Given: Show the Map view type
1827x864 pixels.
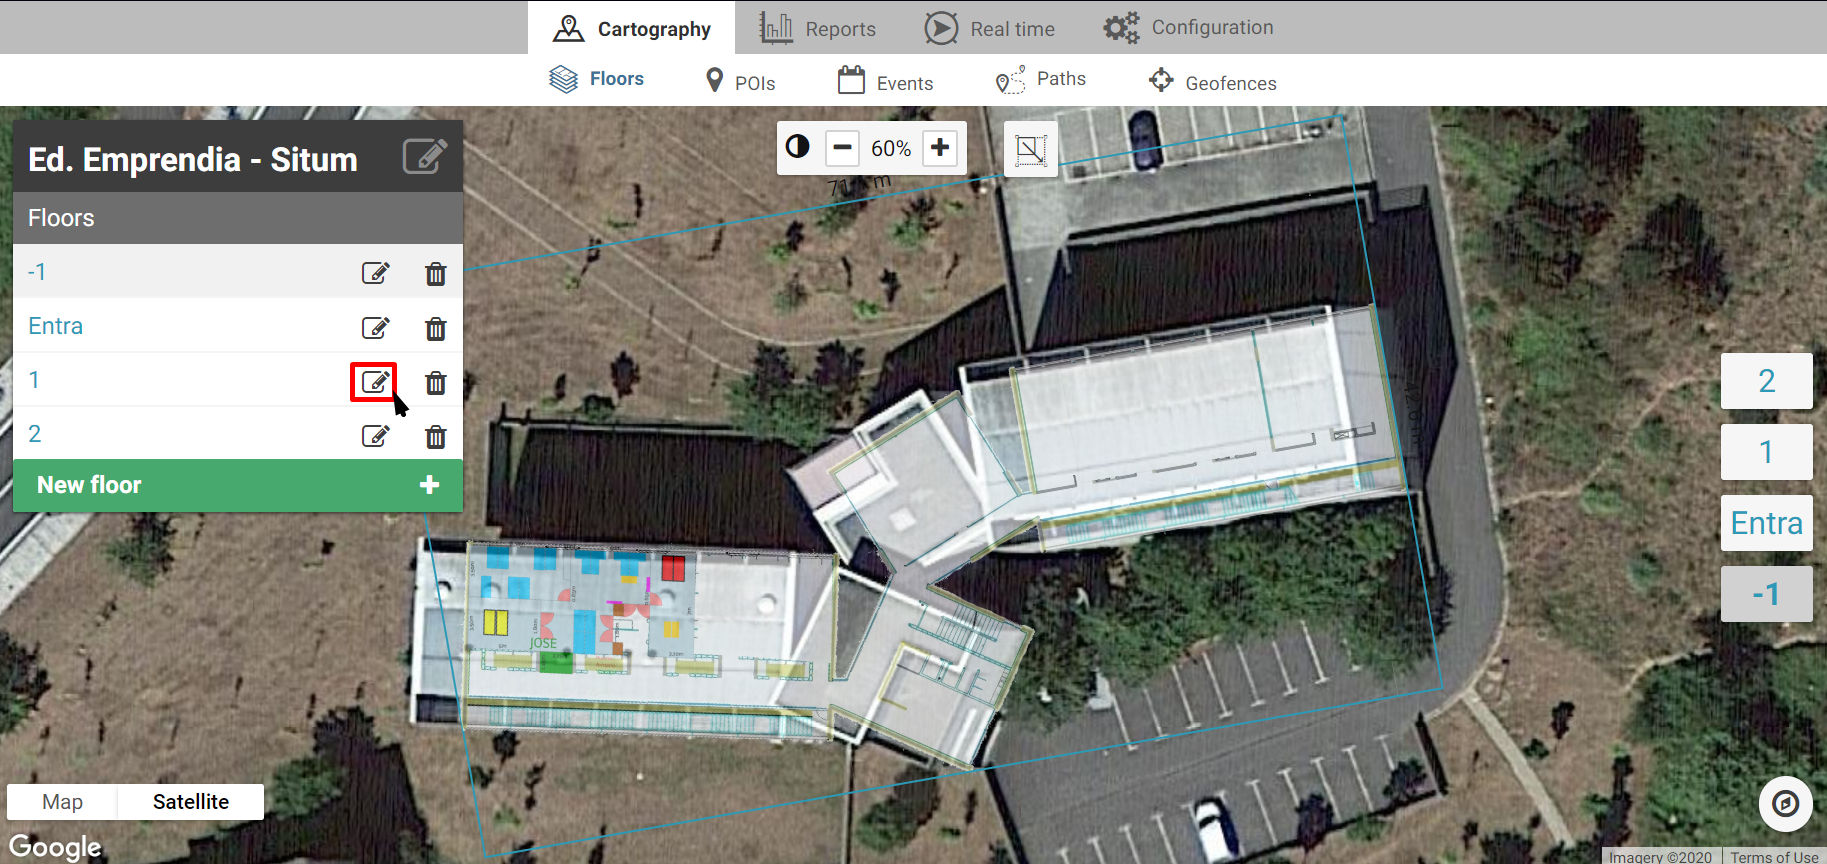Looking at the screenshot, I should 62,802.
